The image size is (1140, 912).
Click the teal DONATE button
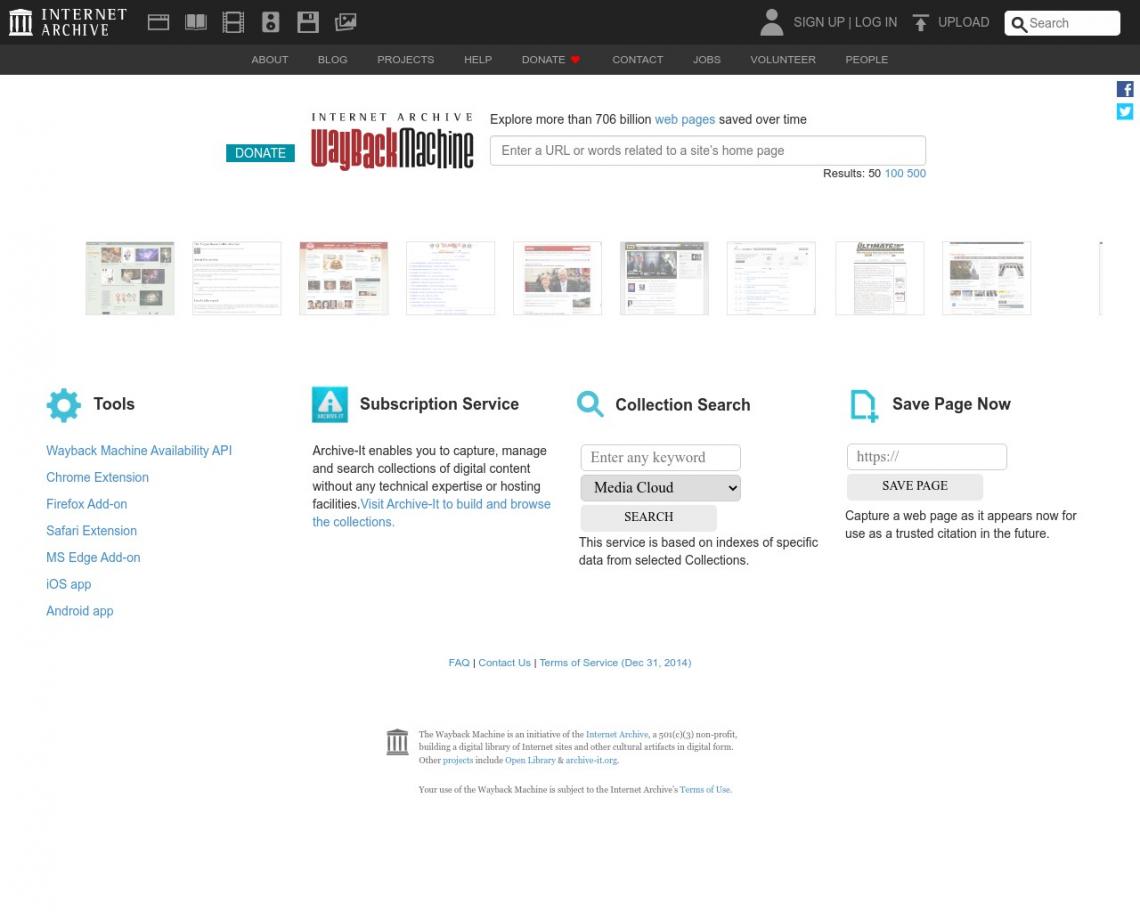tap(260, 153)
